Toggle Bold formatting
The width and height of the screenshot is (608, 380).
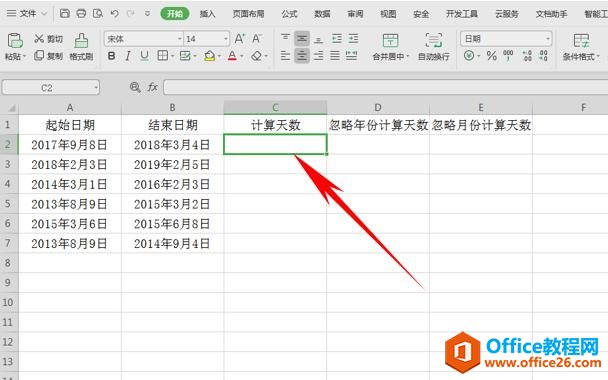click(x=111, y=56)
